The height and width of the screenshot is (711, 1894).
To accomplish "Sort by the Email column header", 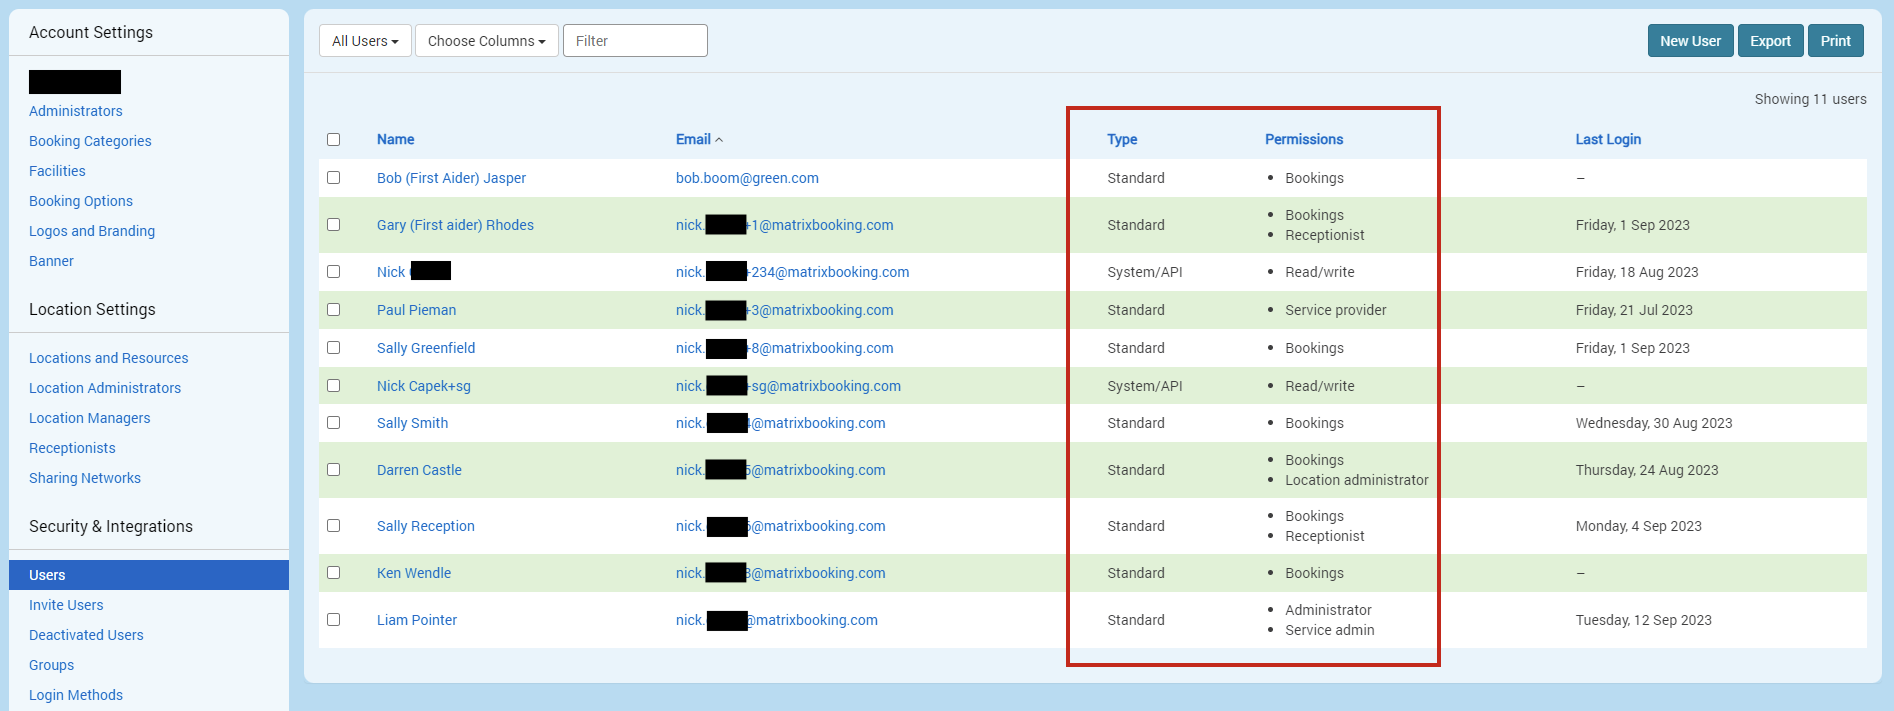I will tap(693, 139).
